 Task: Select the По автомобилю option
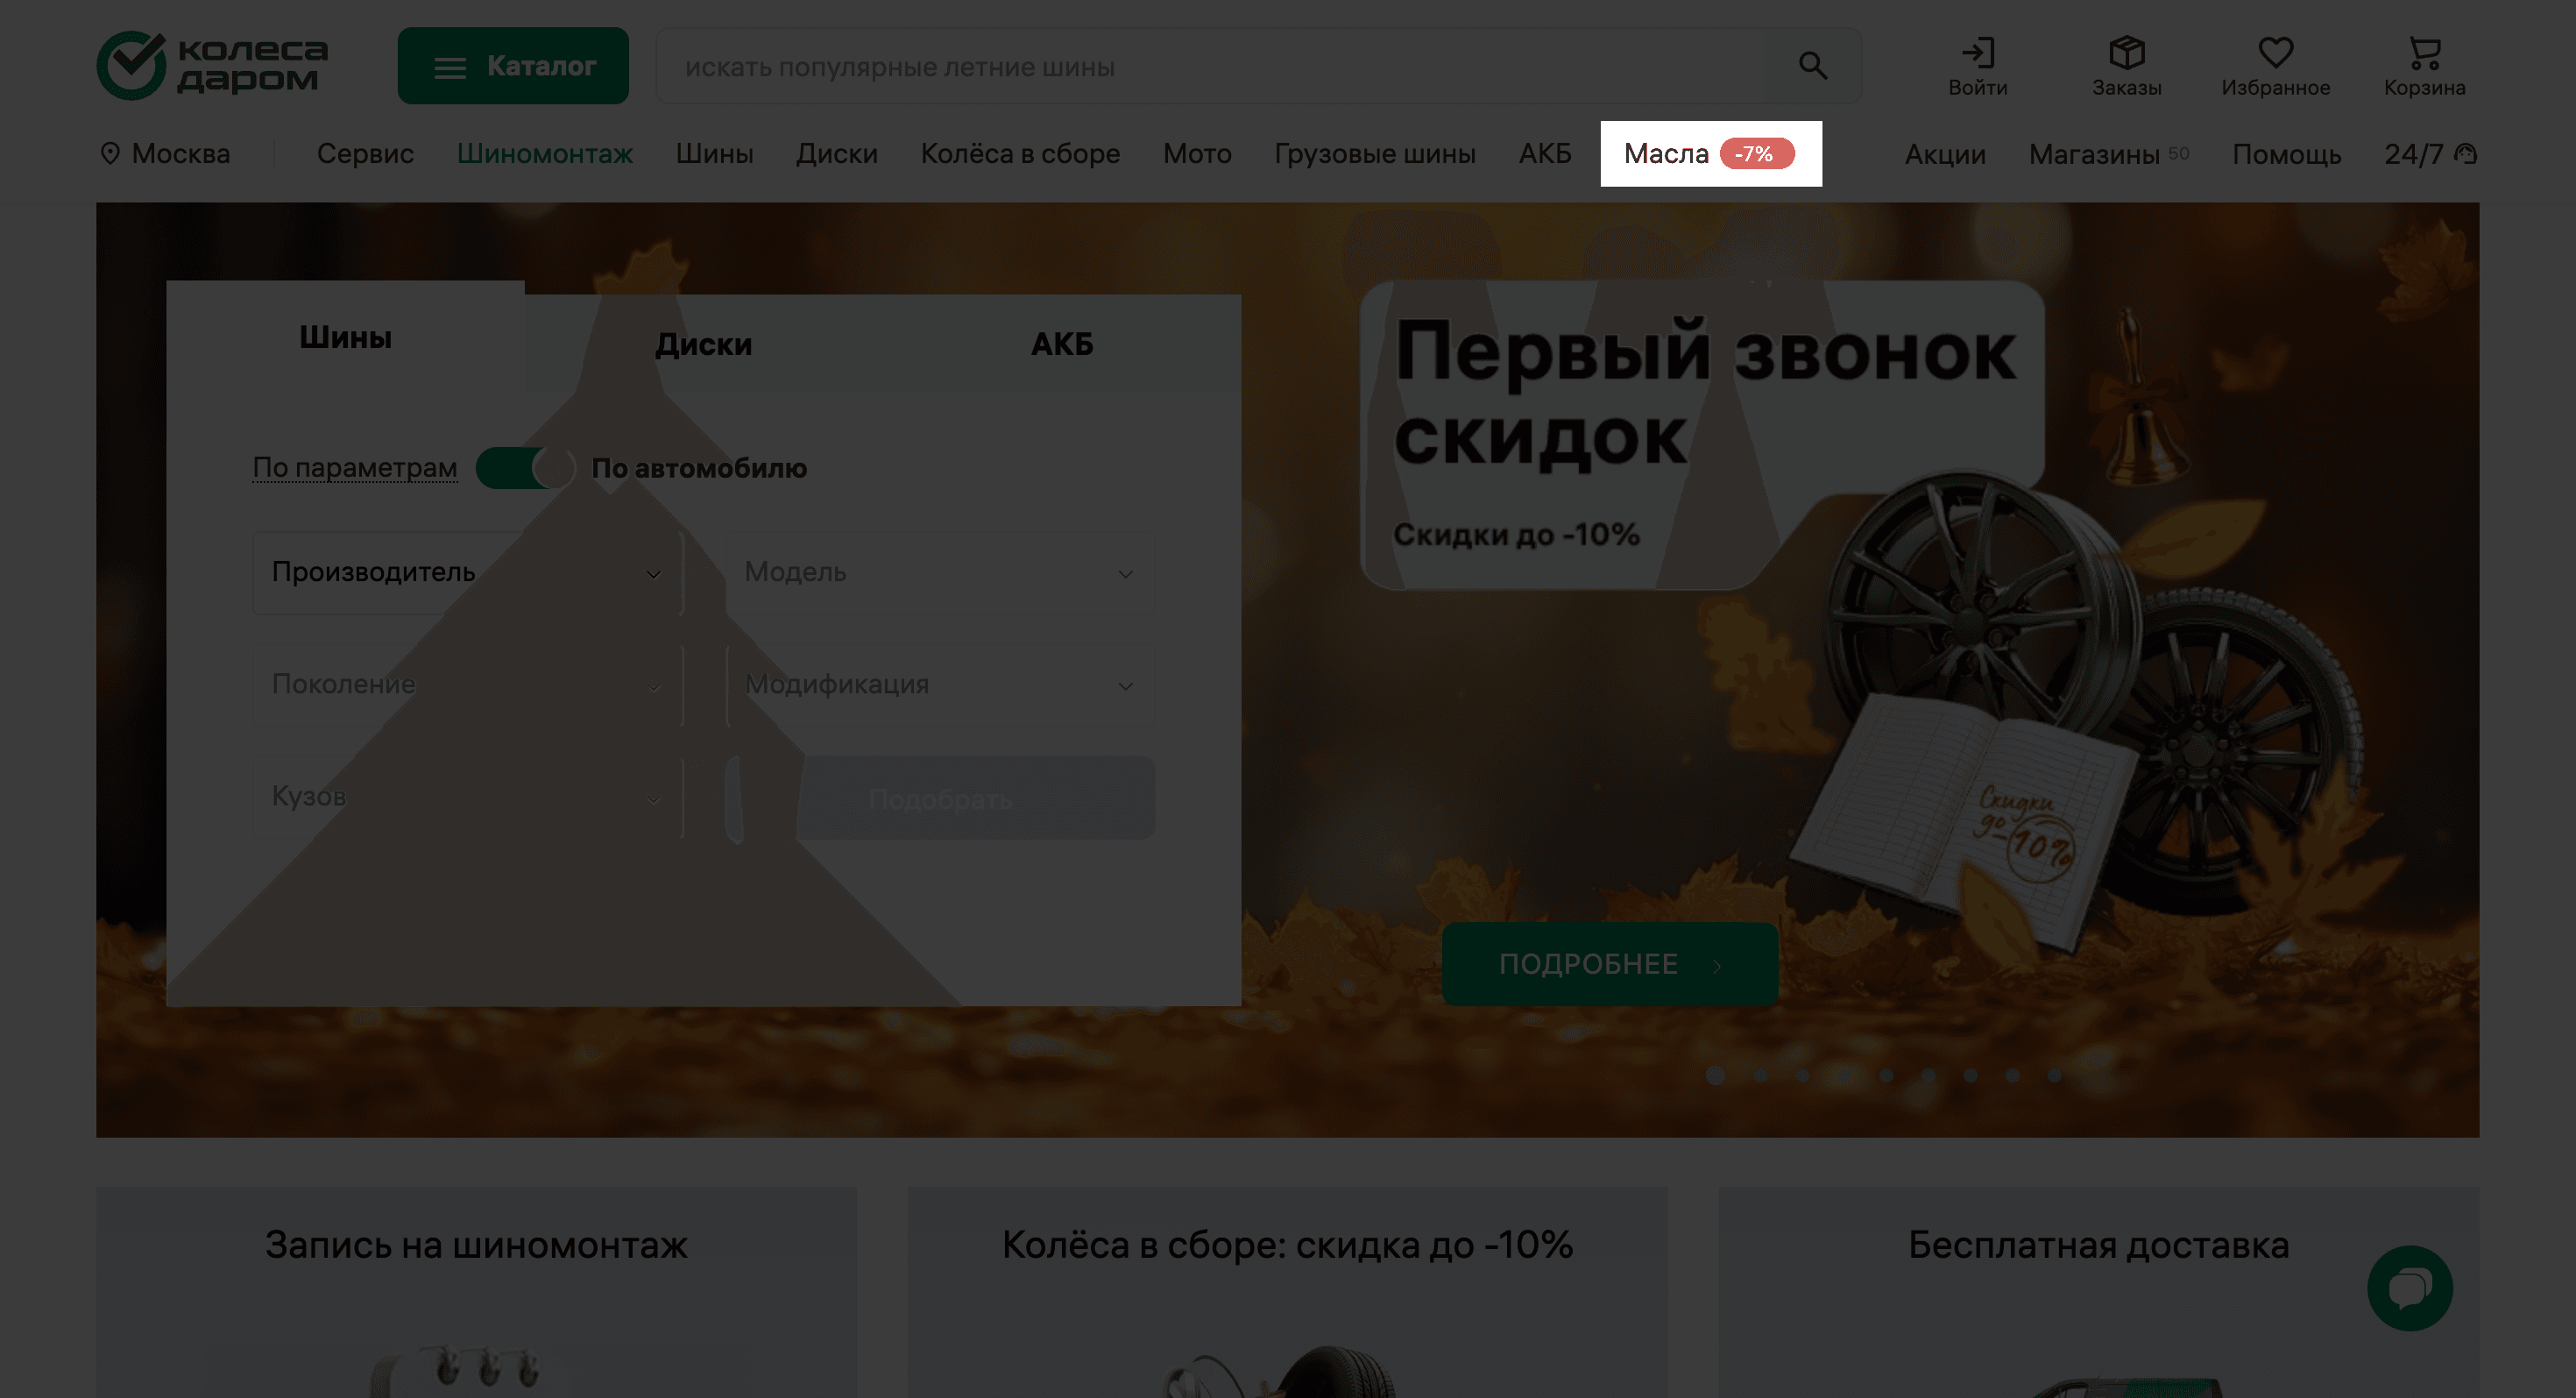(699, 468)
